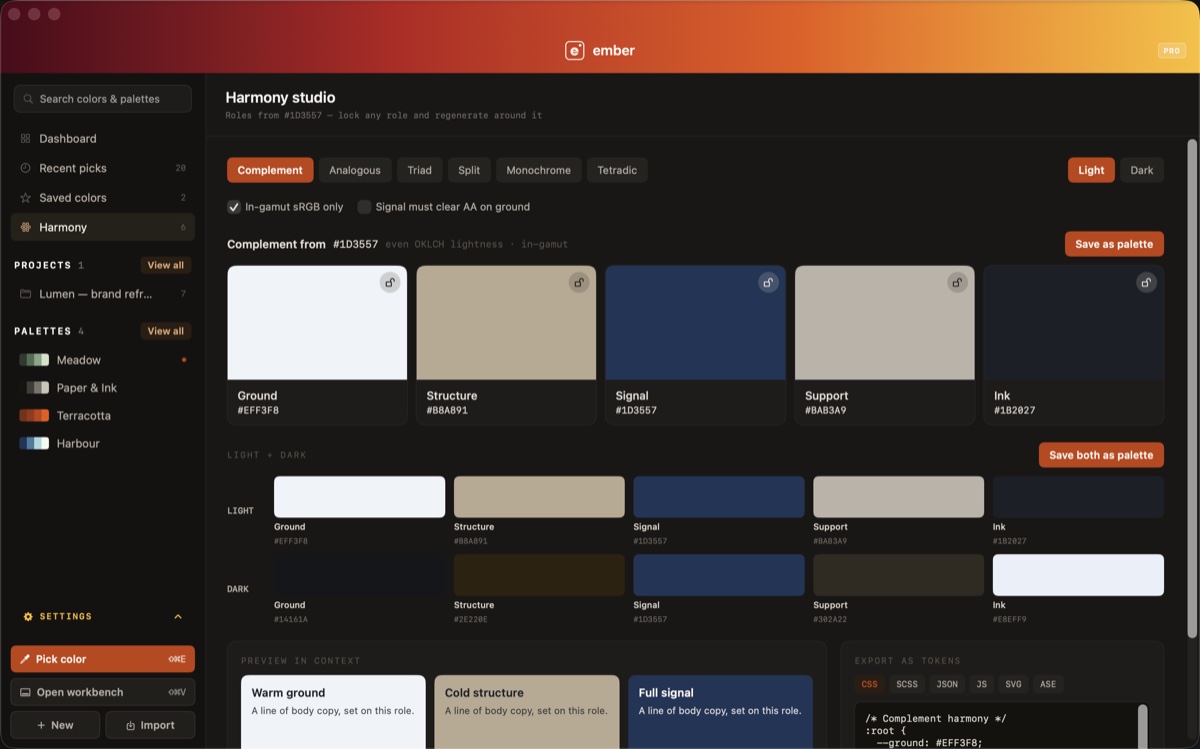Select the Tetradic harmony tab
Screen dimensions: 1200x749
[617, 170]
